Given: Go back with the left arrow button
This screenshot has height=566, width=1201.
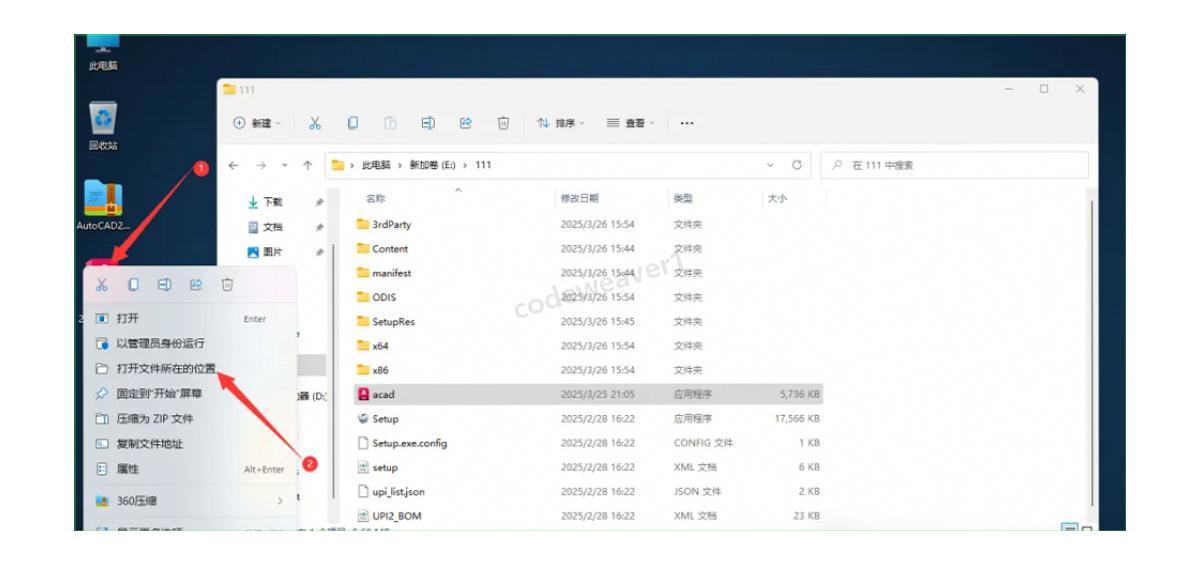Looking at the screenshot, I should click(233, 165).
